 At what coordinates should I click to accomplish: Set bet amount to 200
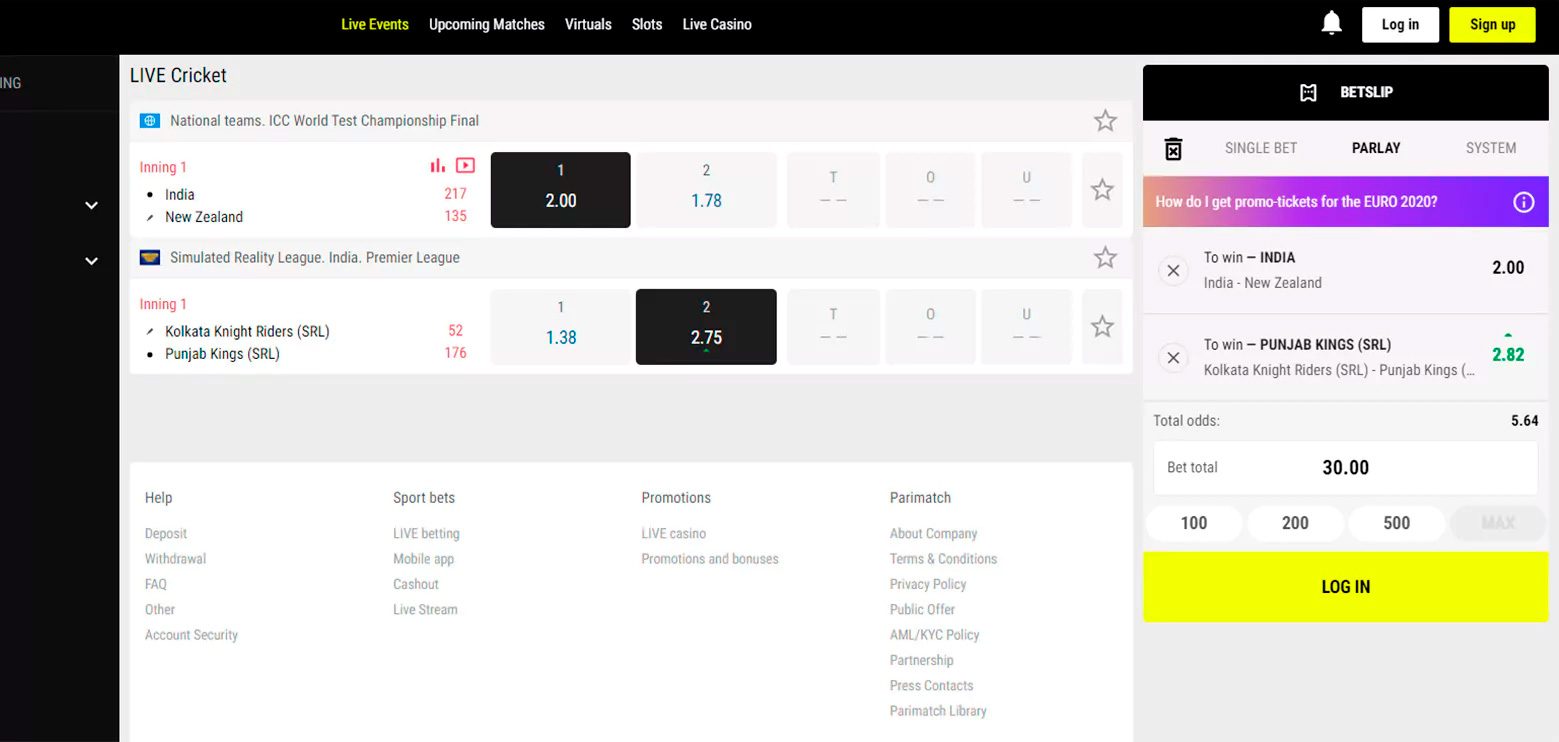pyautogui.click(x=1295, y=523)
